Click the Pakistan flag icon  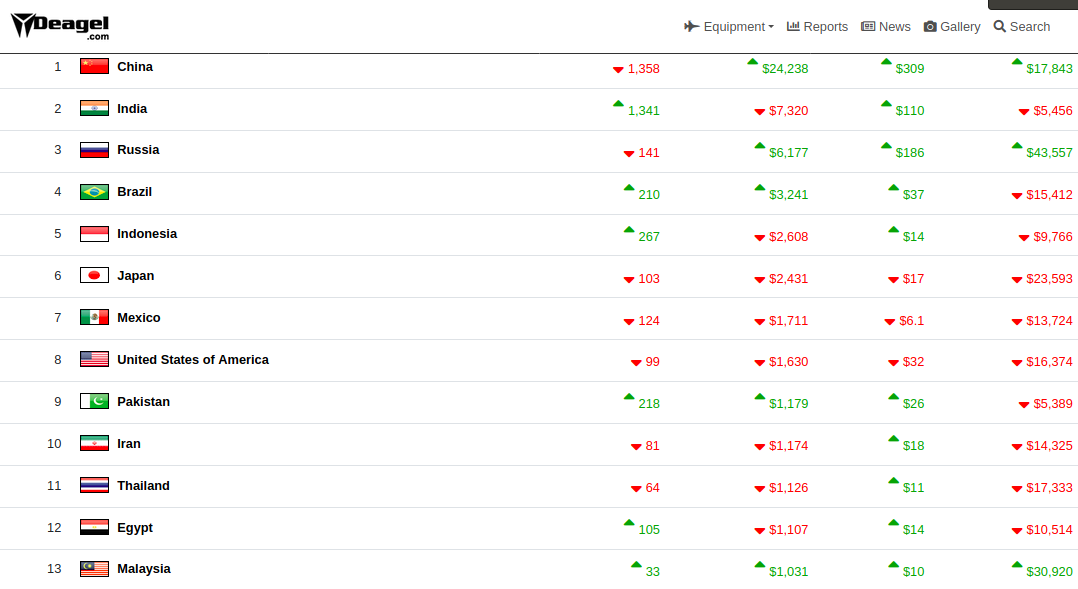pyautogui.click(x=94, y=402)
